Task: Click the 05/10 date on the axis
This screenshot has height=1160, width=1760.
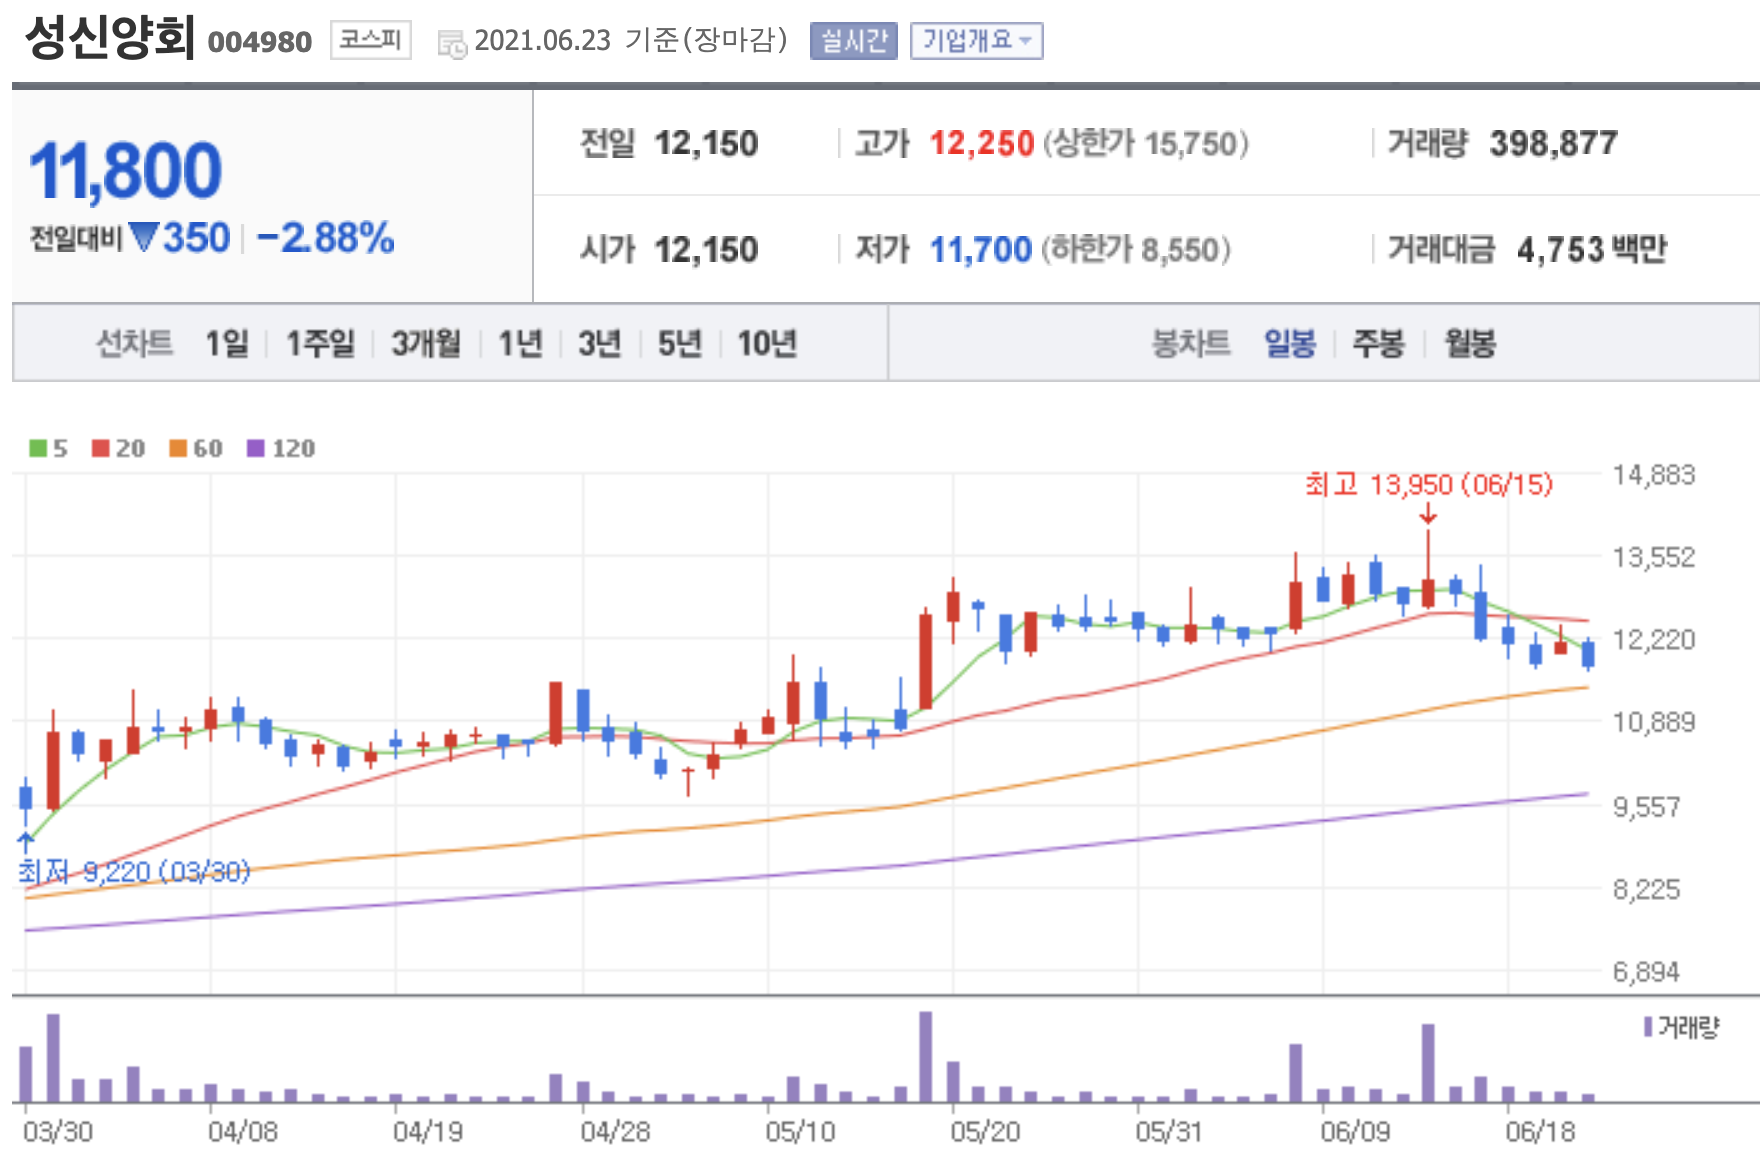Action: pyautogui.click(x=800, y=1132)
